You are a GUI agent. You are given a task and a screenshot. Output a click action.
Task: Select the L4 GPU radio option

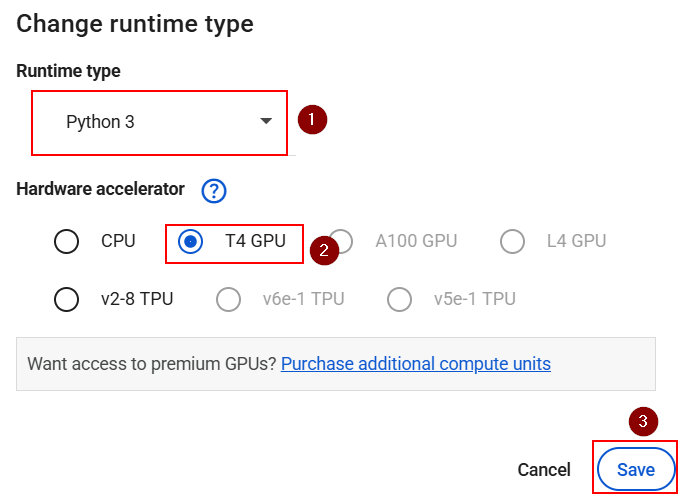coord(512,241)
